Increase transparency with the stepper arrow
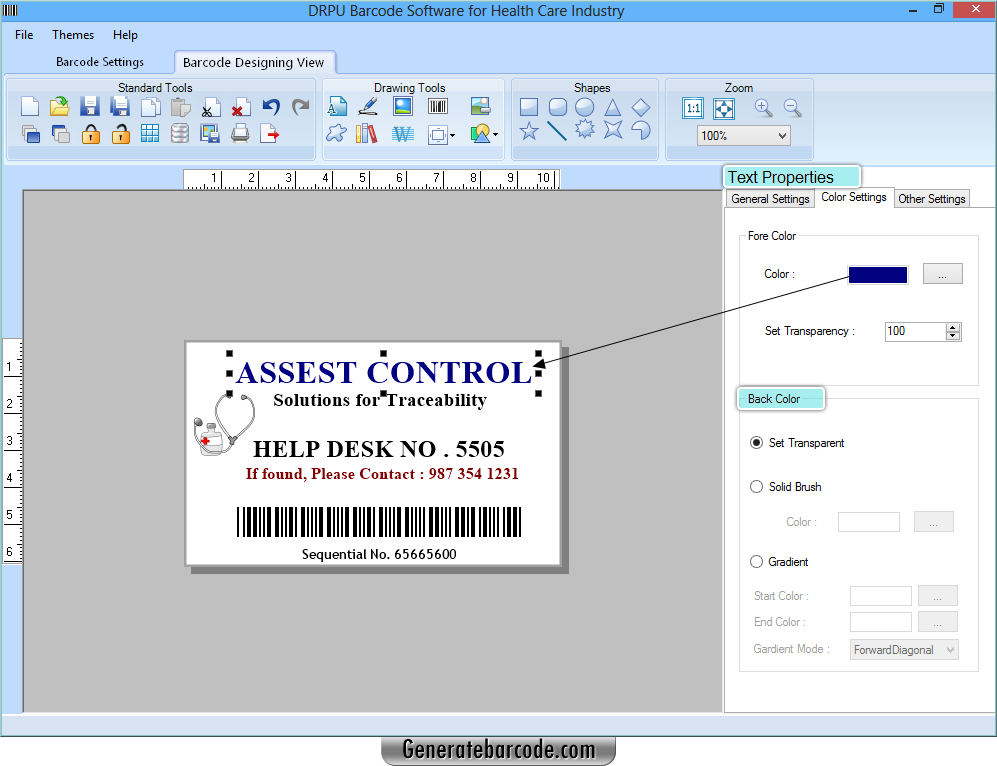 pos(955,326)
